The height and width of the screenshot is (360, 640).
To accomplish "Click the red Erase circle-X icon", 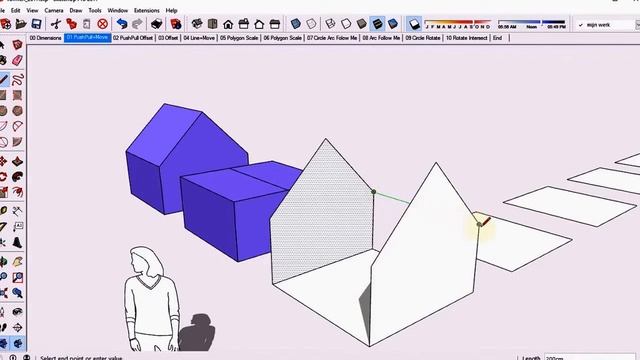I will tap(102, 24).
